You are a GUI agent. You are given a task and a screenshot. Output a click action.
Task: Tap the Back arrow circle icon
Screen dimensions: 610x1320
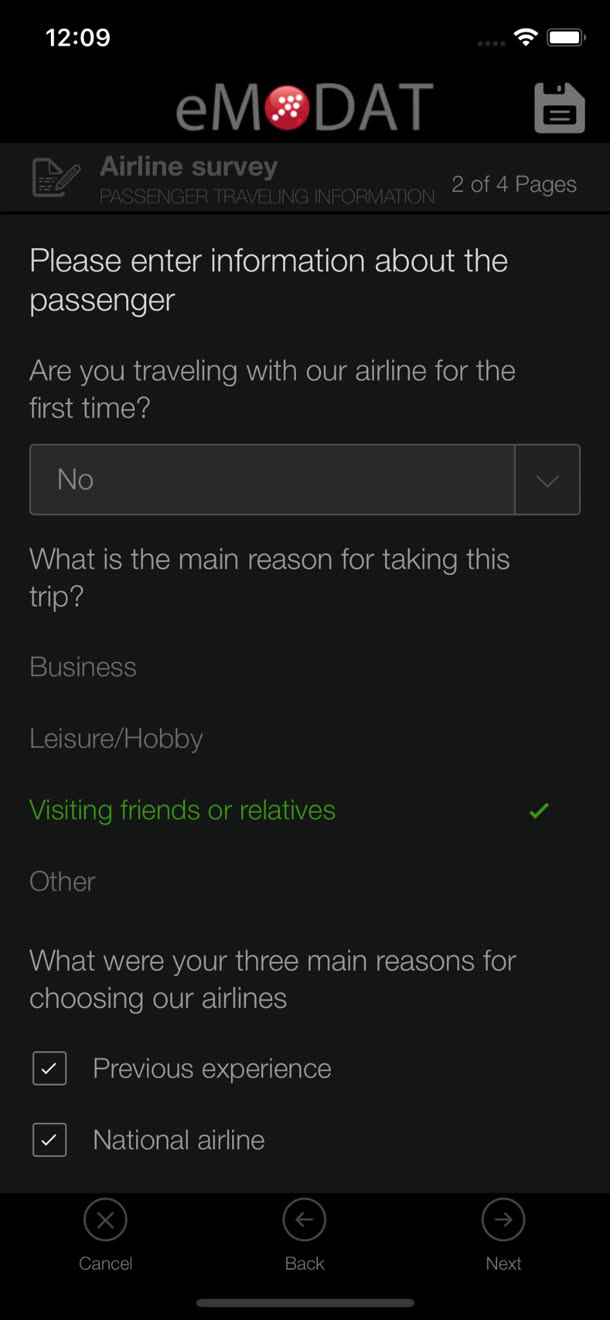tap(304, 1220)
